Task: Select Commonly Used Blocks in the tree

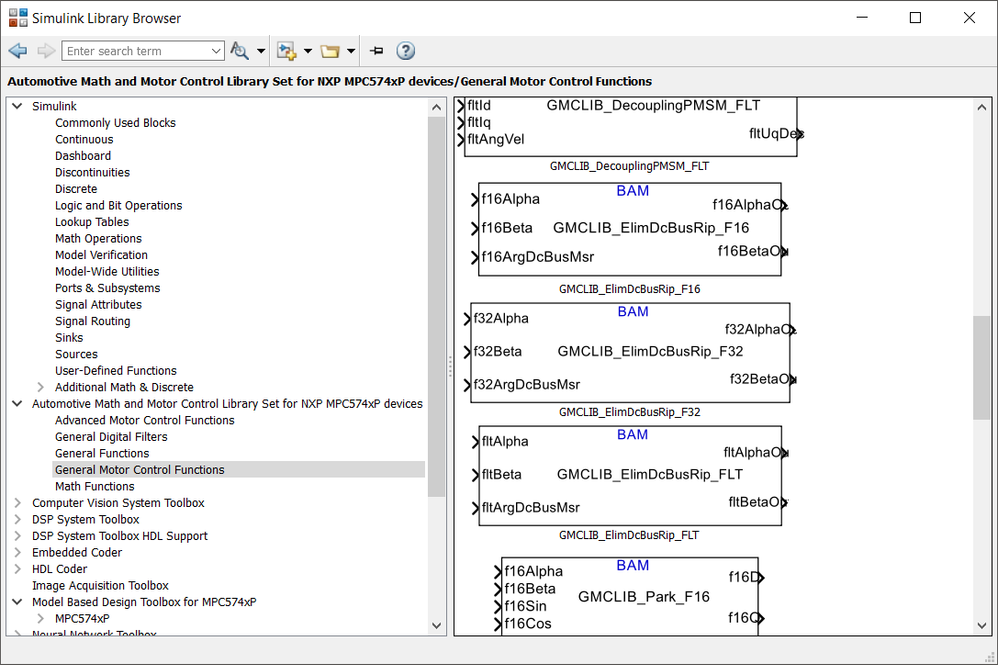Action: tap(115, 123)
